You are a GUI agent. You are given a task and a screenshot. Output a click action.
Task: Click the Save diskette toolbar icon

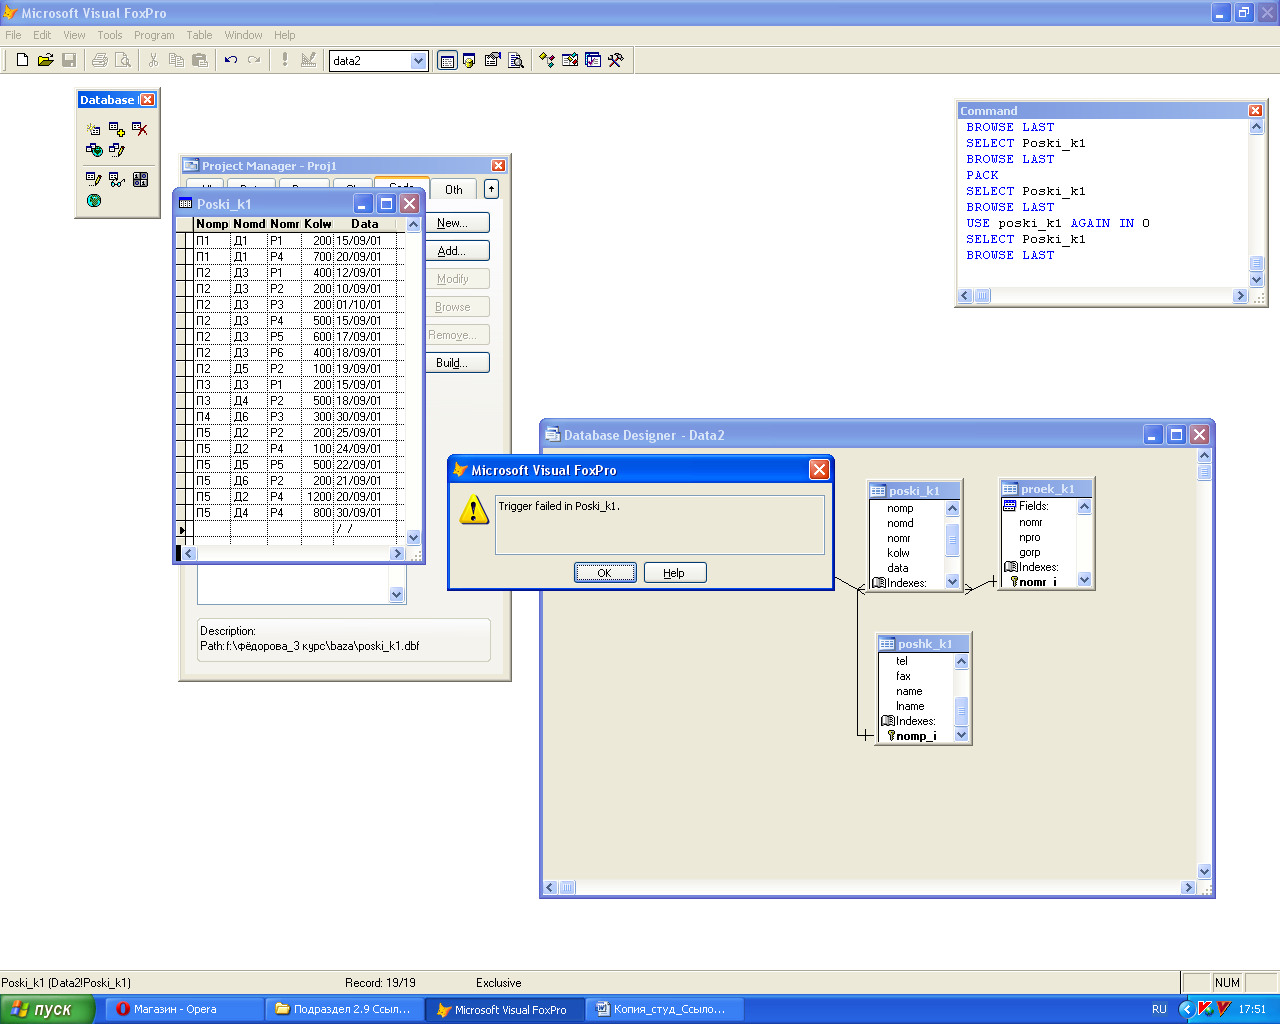pyautogui.click(x=69, y=60)
